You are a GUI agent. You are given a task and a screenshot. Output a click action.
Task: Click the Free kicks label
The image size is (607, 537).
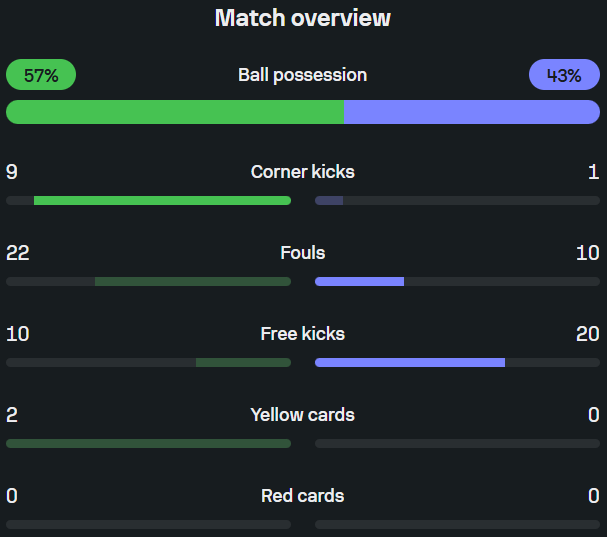click(x=303, y=334)
